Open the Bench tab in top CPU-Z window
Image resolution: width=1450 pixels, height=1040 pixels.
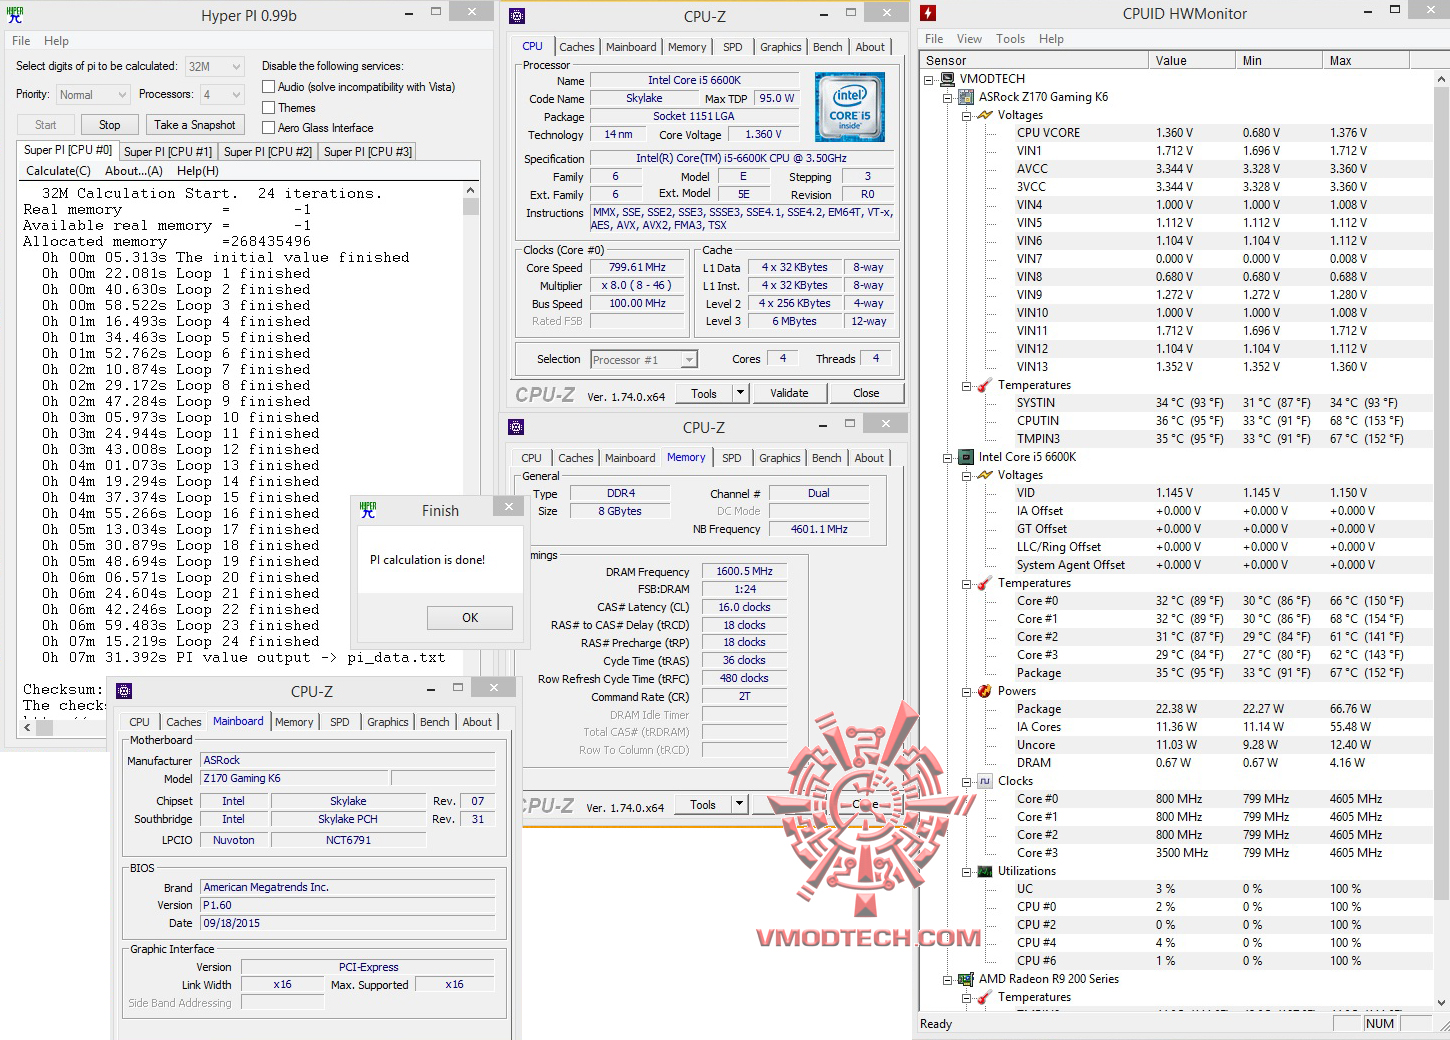(x=827, y=47)
